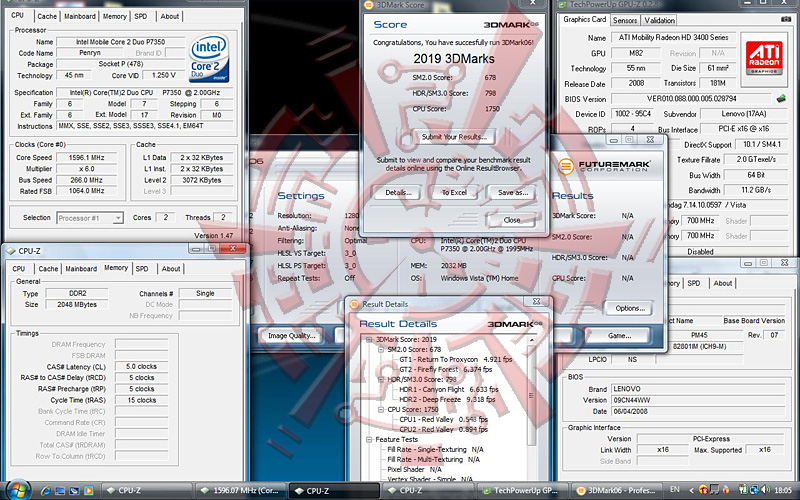The image size is (800, 500).
Task: Open About tab in top CPU-Z window
Action: [x=169, y=16]
